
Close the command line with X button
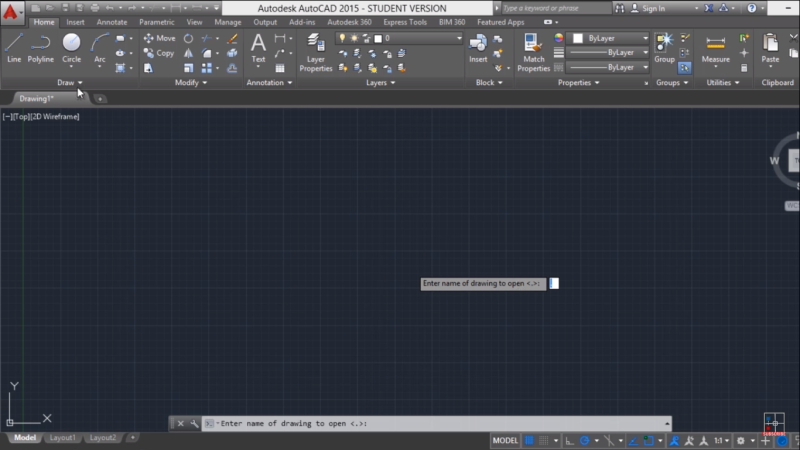[x=181, y=423]
